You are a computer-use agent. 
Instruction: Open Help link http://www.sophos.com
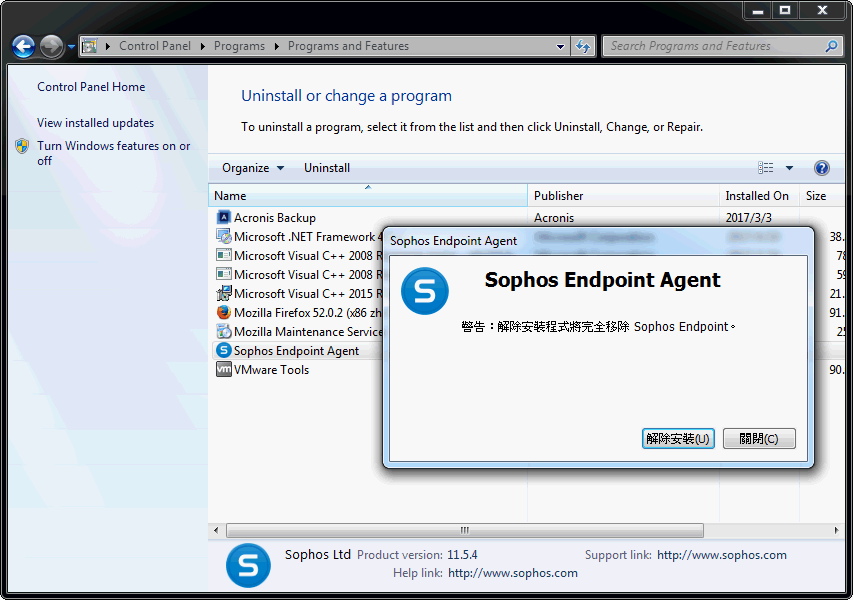[x=512, y=573]
